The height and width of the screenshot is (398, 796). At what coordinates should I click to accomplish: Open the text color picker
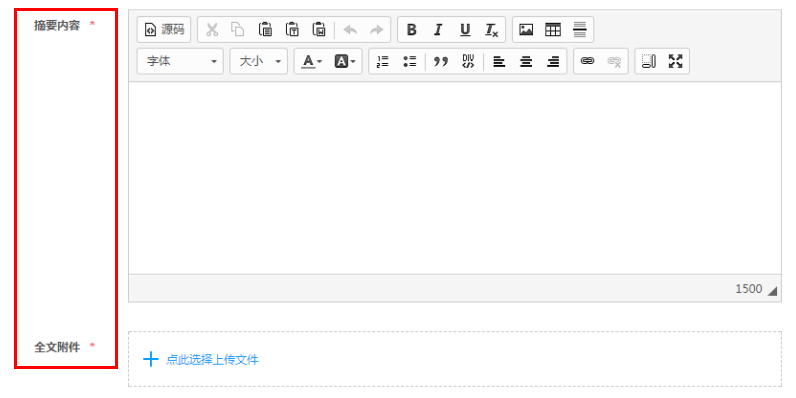pyautogui.click(x=312, y=61)
